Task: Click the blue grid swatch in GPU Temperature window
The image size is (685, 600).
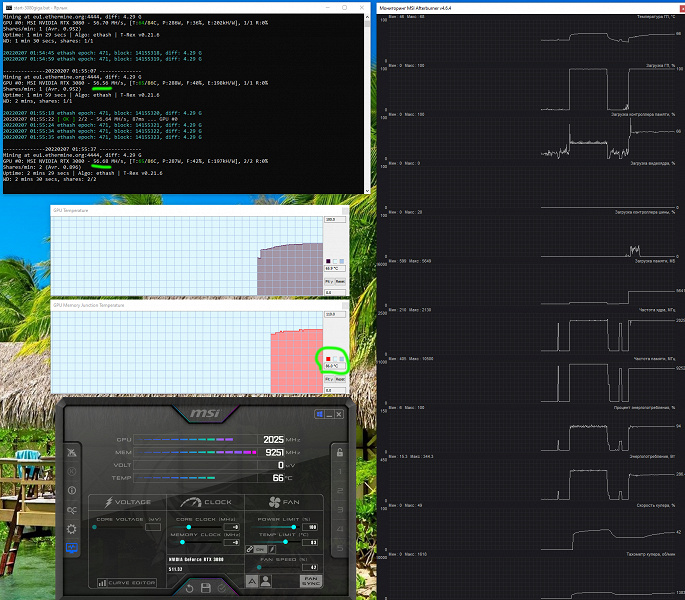Action: (x=342, y=261)
